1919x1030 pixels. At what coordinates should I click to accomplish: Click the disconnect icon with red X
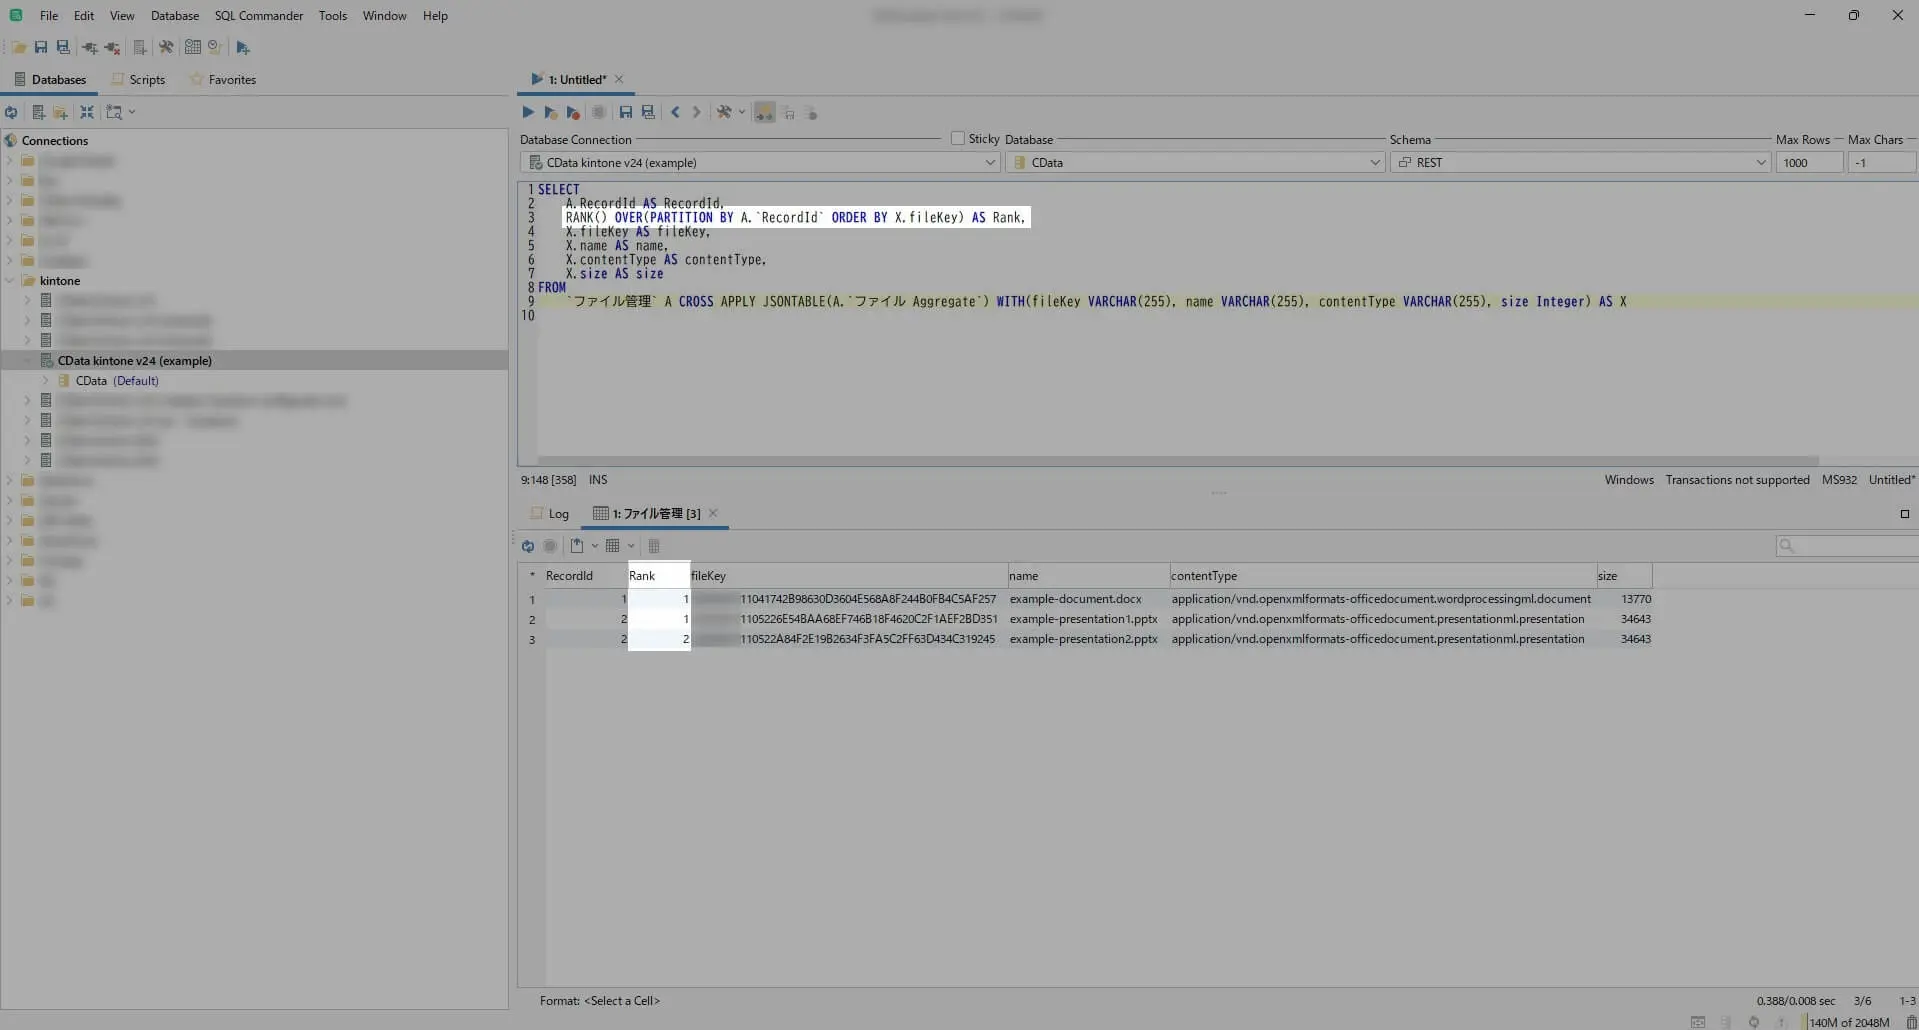[x=112, y=48]
